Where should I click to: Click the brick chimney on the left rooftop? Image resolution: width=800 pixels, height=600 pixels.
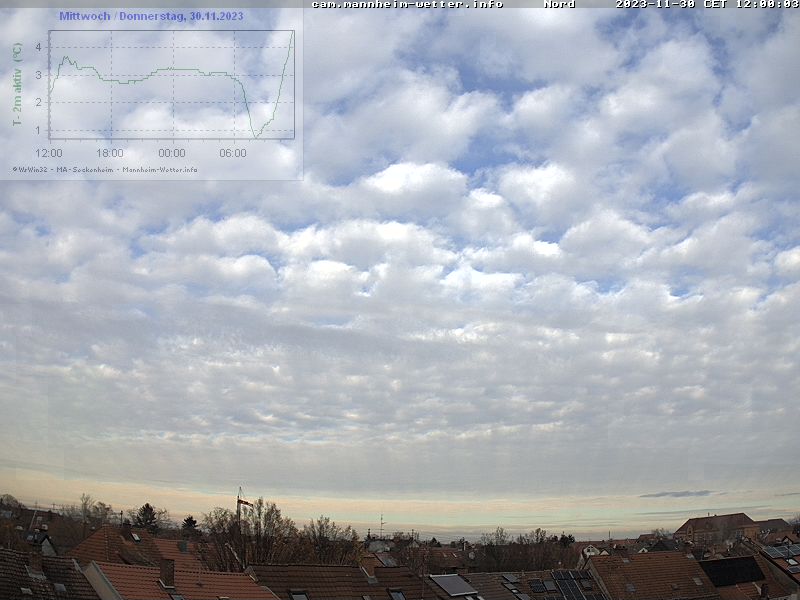166,572
